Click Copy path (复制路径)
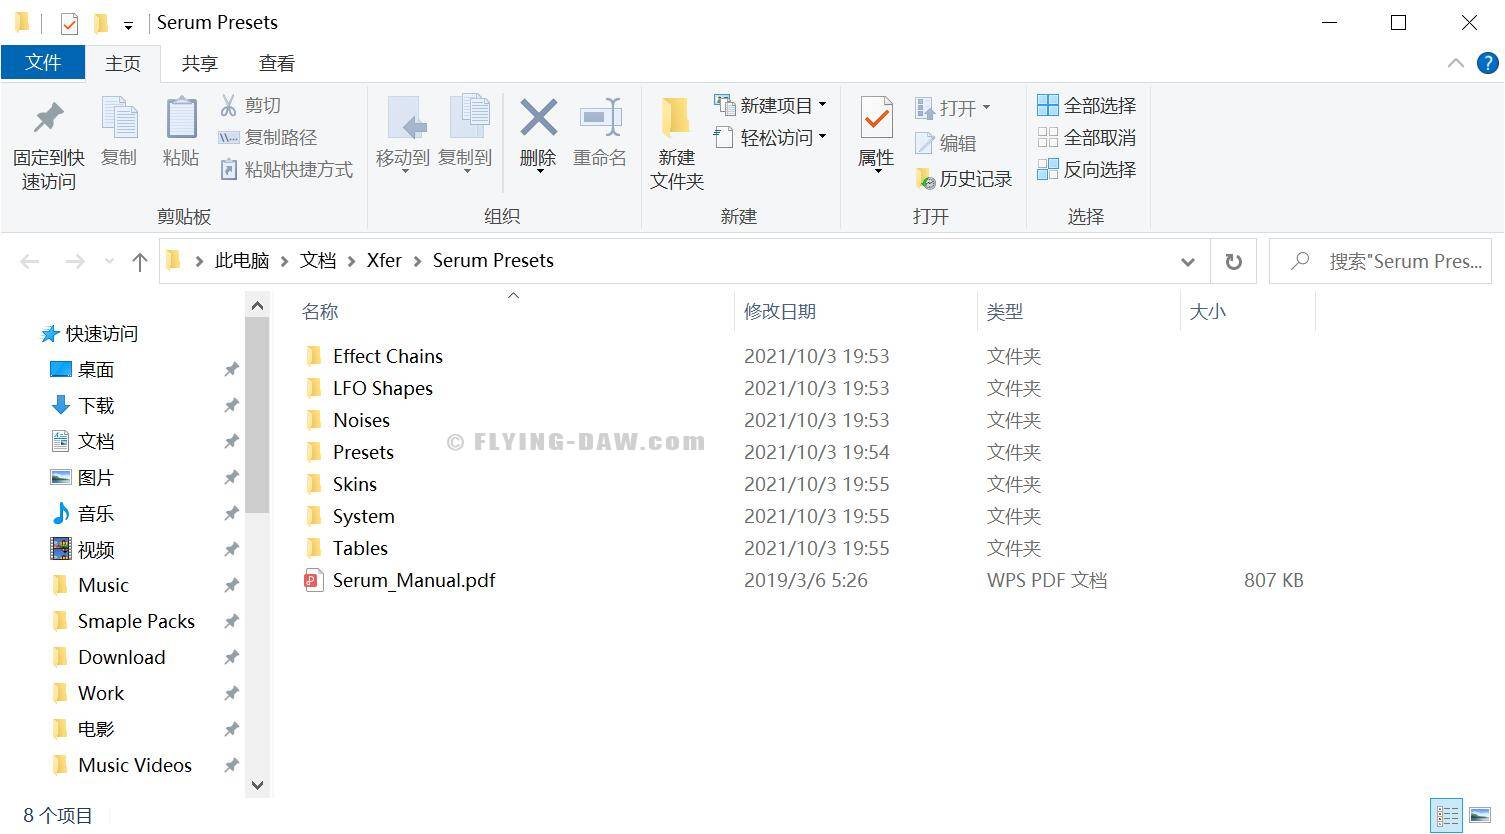This screenshot has width=1505, height=834. click(x=267, y=137)
